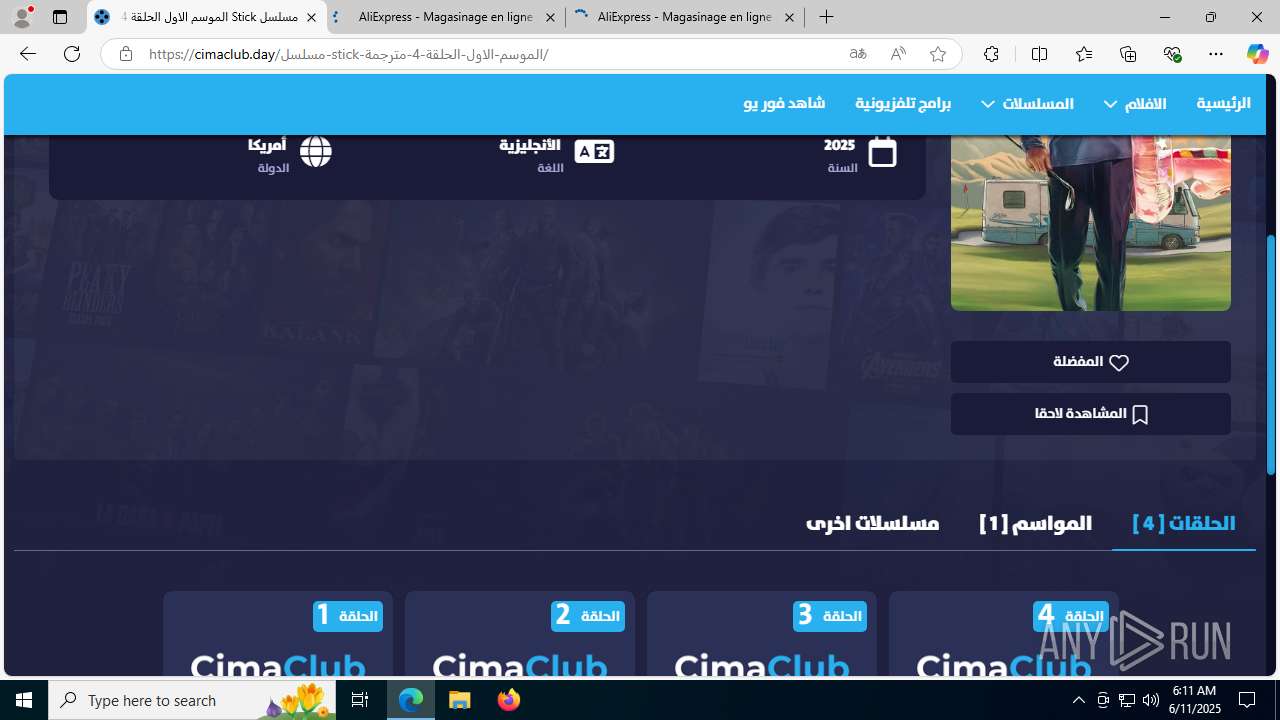The image size is (1280, 720).
Task: Click the page vertical scrollbar
Action: coord(1271,354)
